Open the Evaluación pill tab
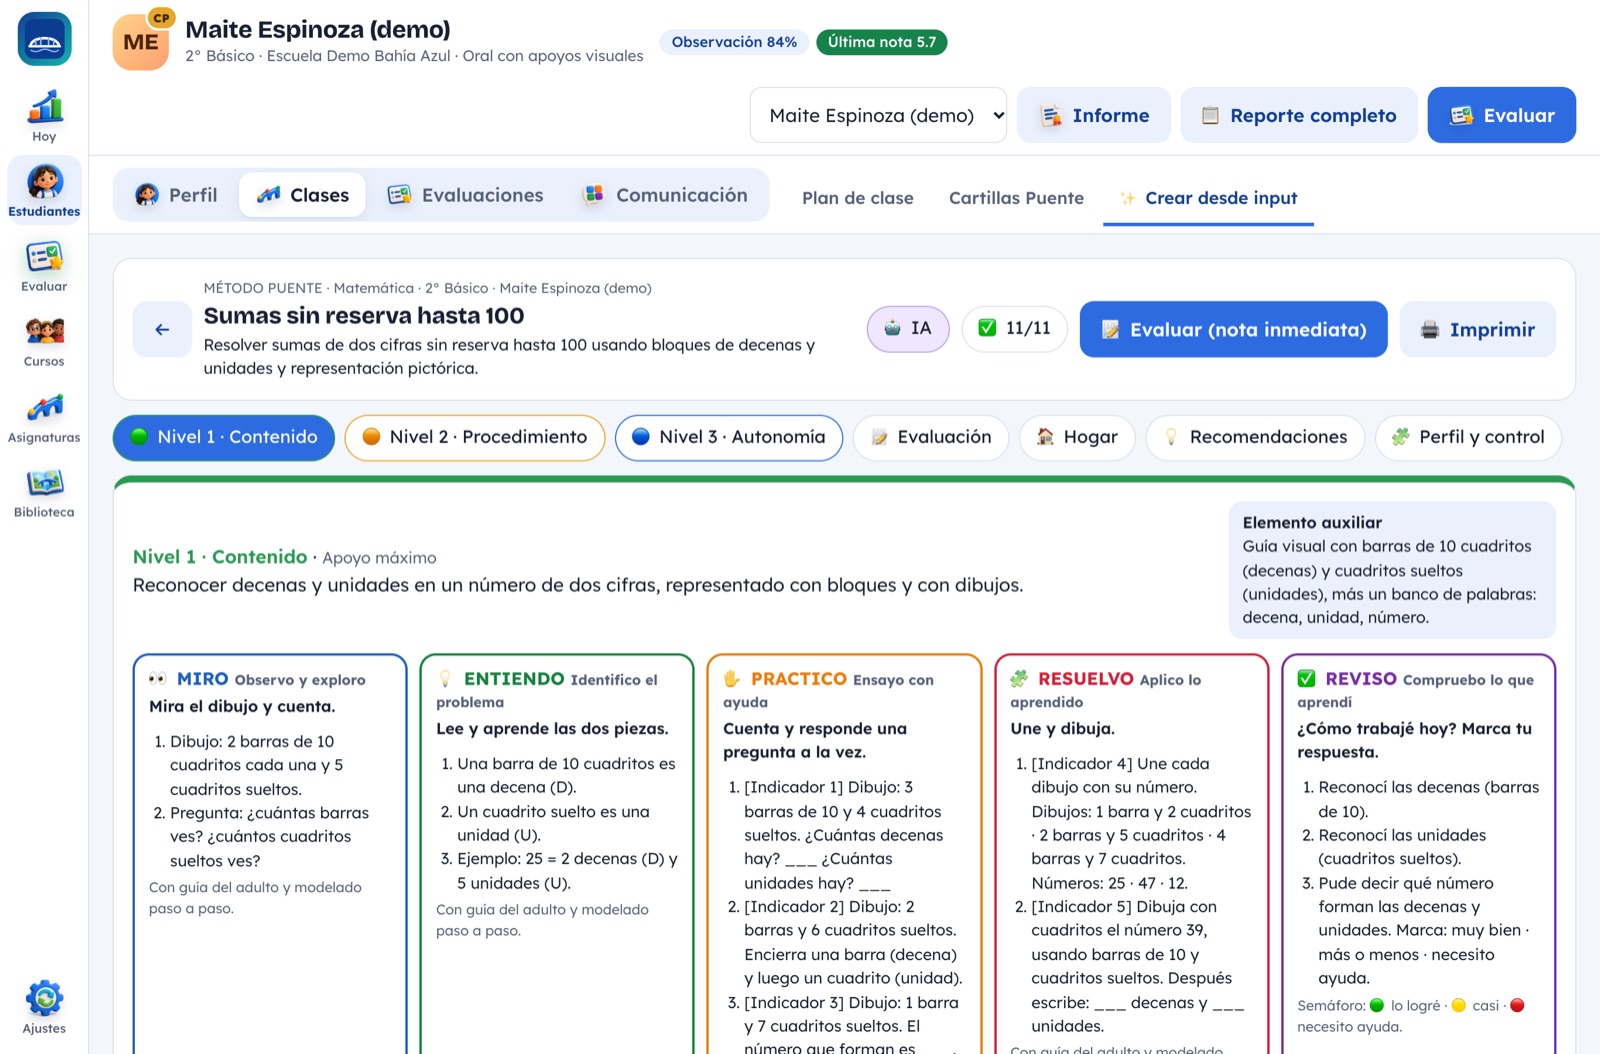Screen dimensions: 1600x1054 click(x=931, y=438)
